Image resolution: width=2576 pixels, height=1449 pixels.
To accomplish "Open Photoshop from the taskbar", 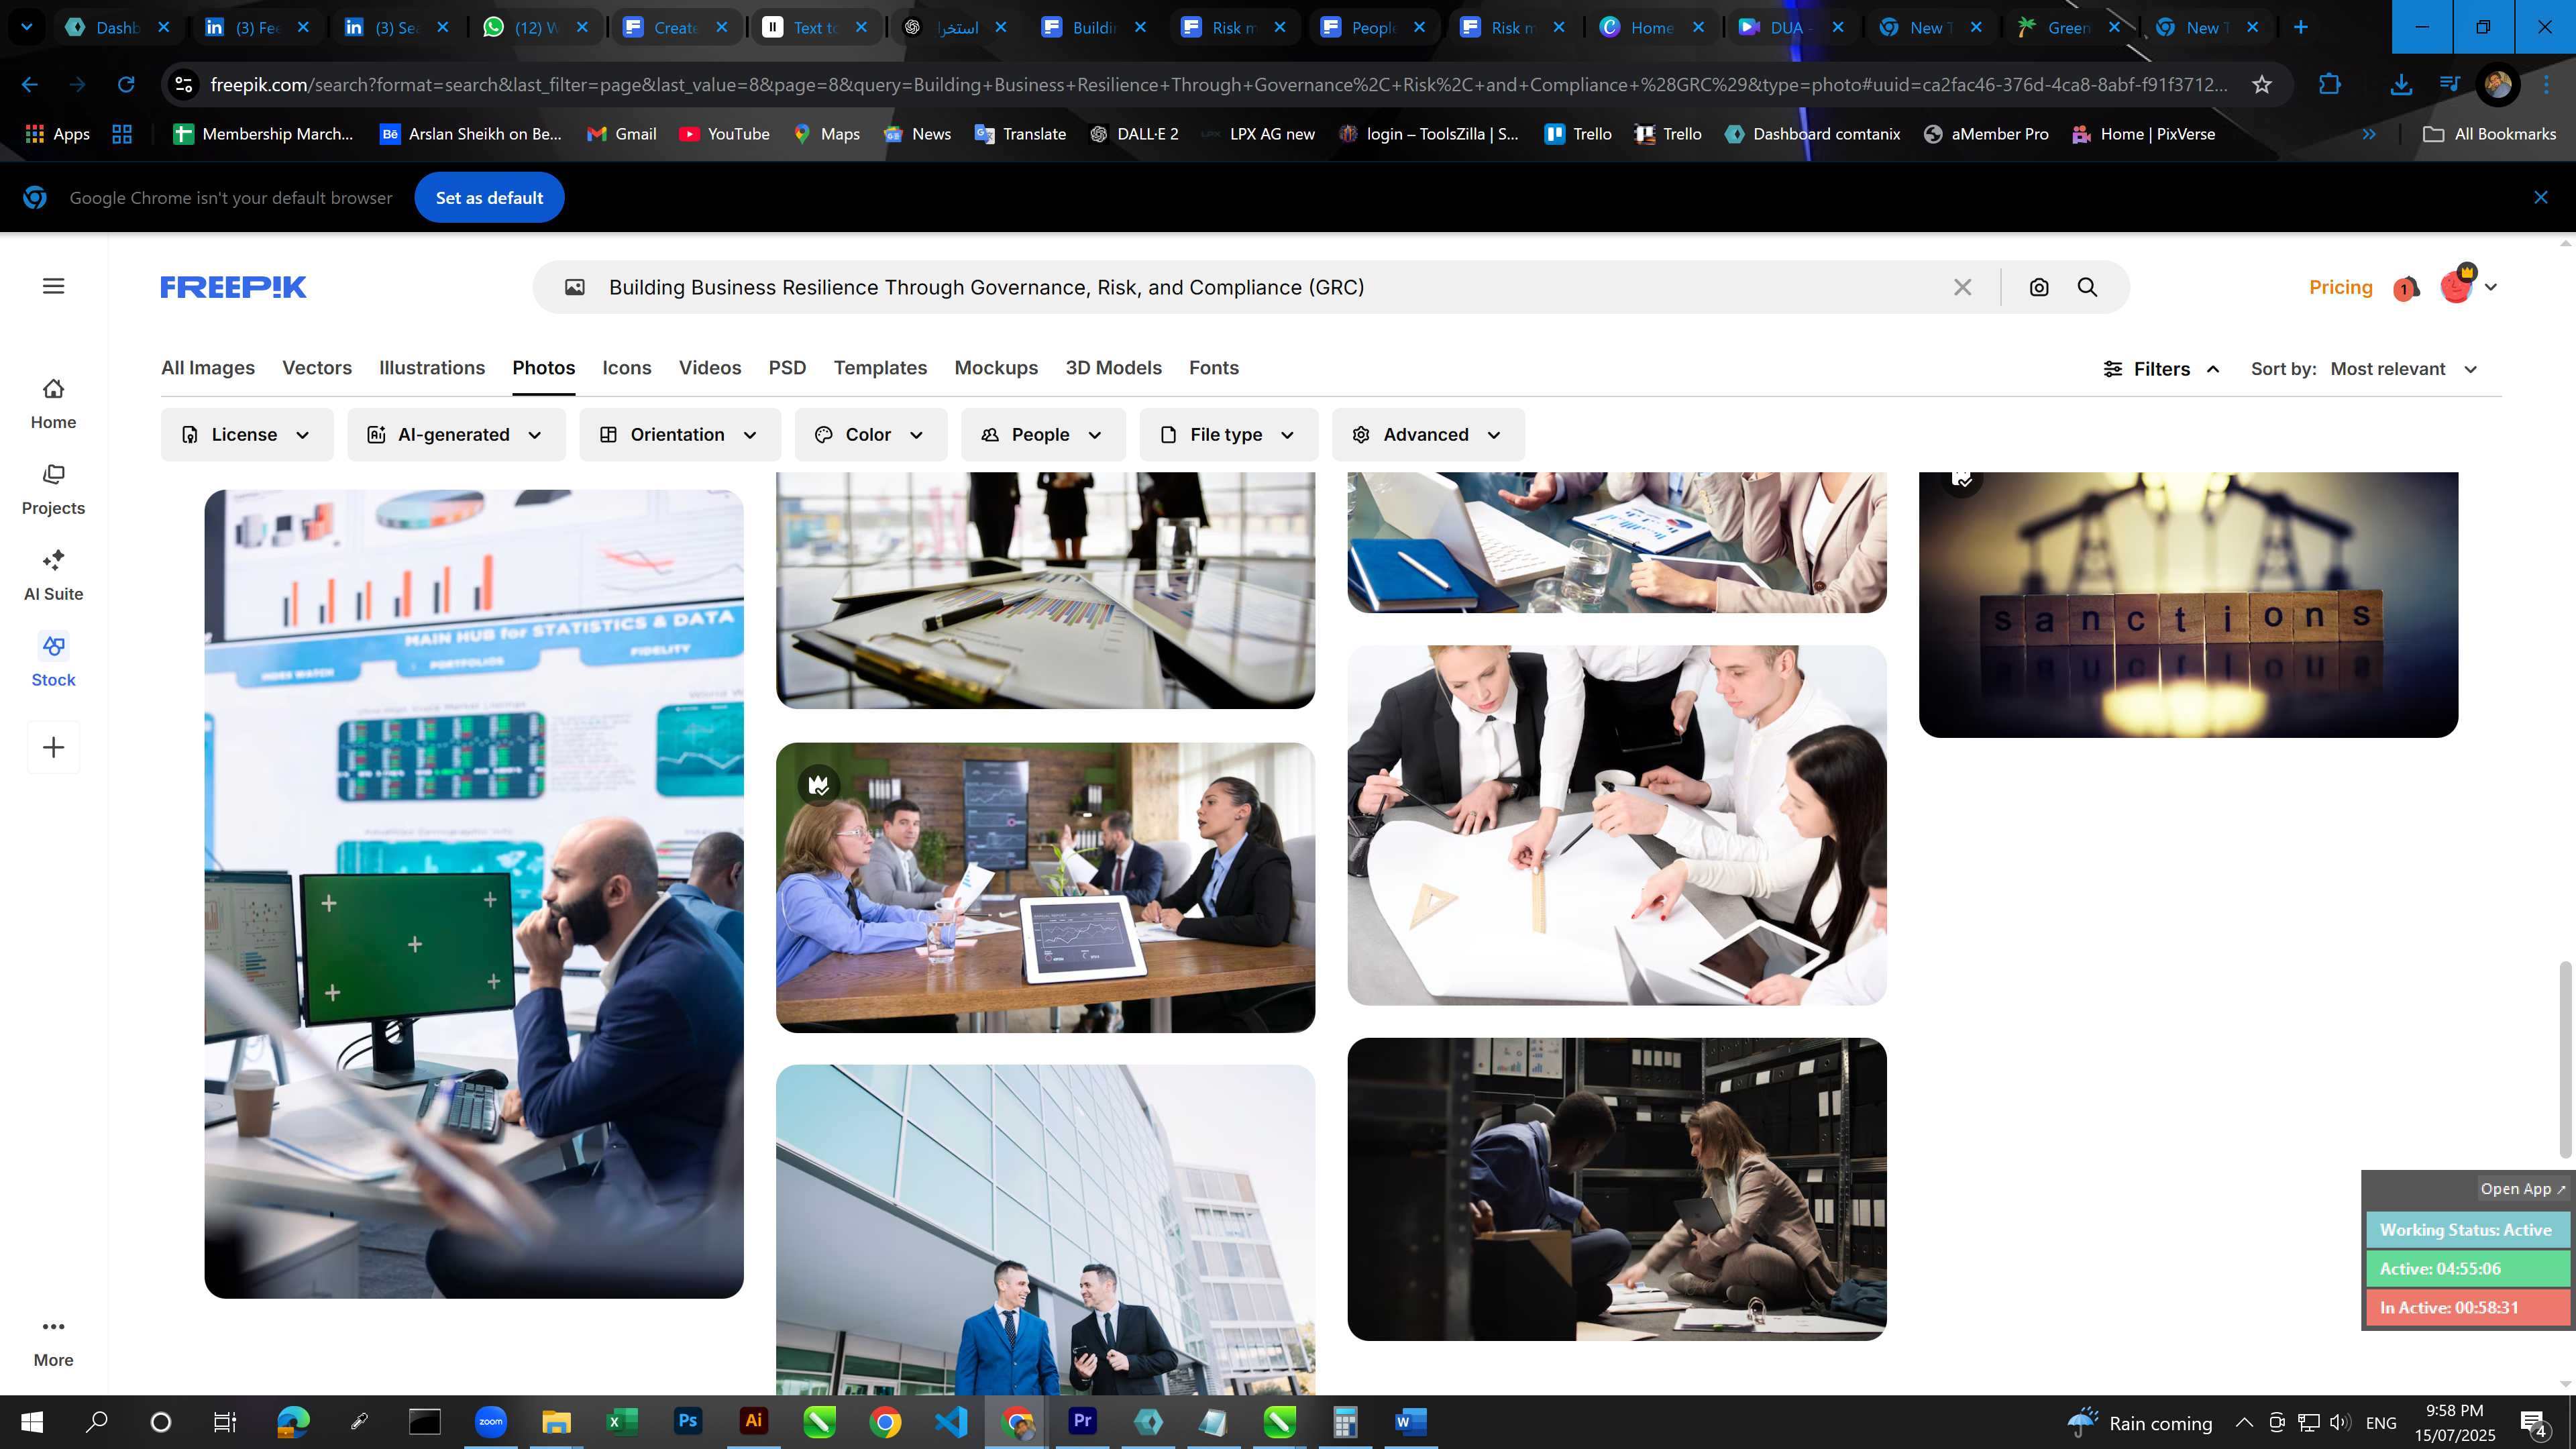I will click(x=688, y=1421).
